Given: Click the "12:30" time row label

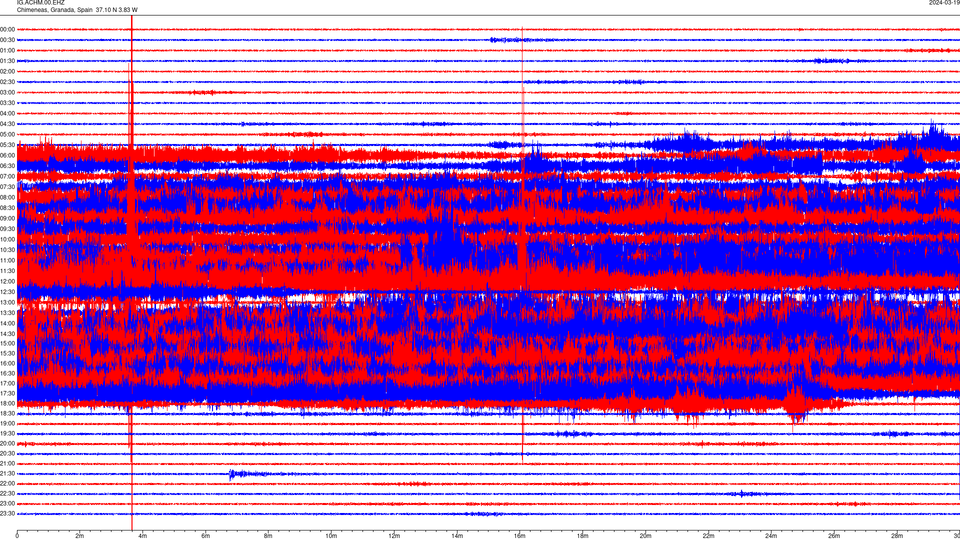Looking at the screenshot, I should tap(7, 291).
